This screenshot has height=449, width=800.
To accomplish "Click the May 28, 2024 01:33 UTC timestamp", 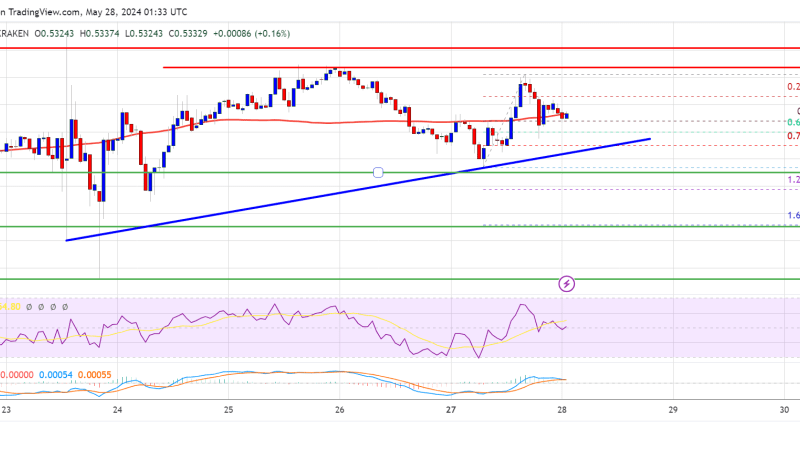I will click(136, 12).
